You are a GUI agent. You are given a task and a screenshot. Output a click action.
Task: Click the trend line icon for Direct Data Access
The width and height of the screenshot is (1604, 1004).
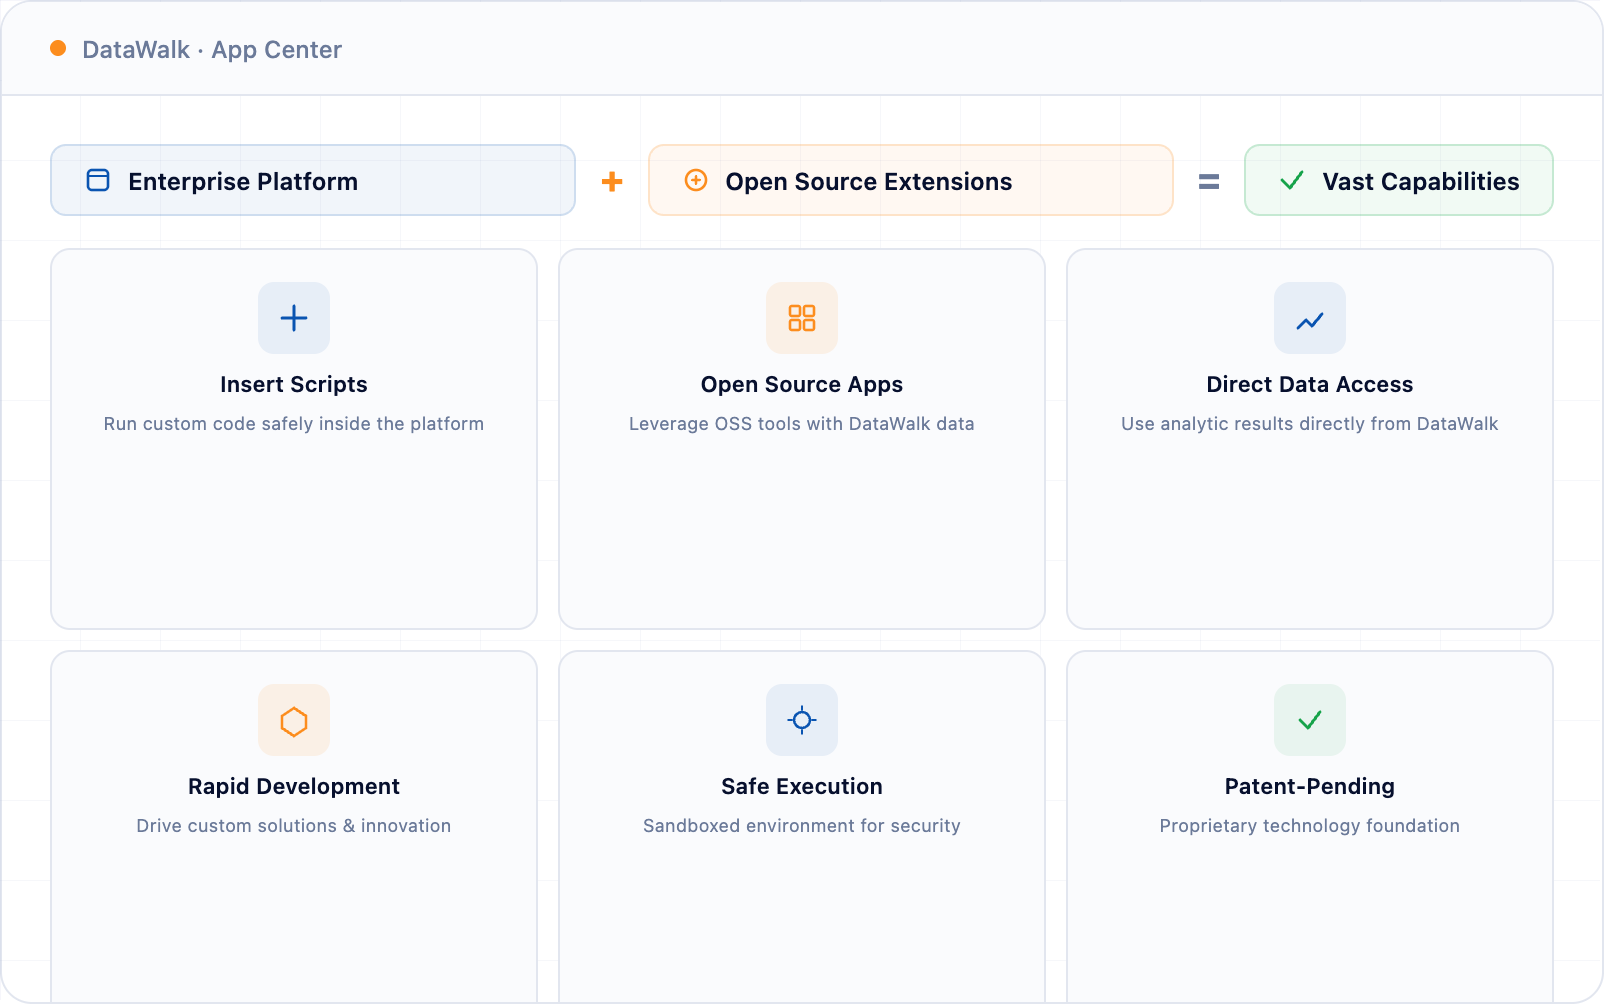pos(1310,318)
